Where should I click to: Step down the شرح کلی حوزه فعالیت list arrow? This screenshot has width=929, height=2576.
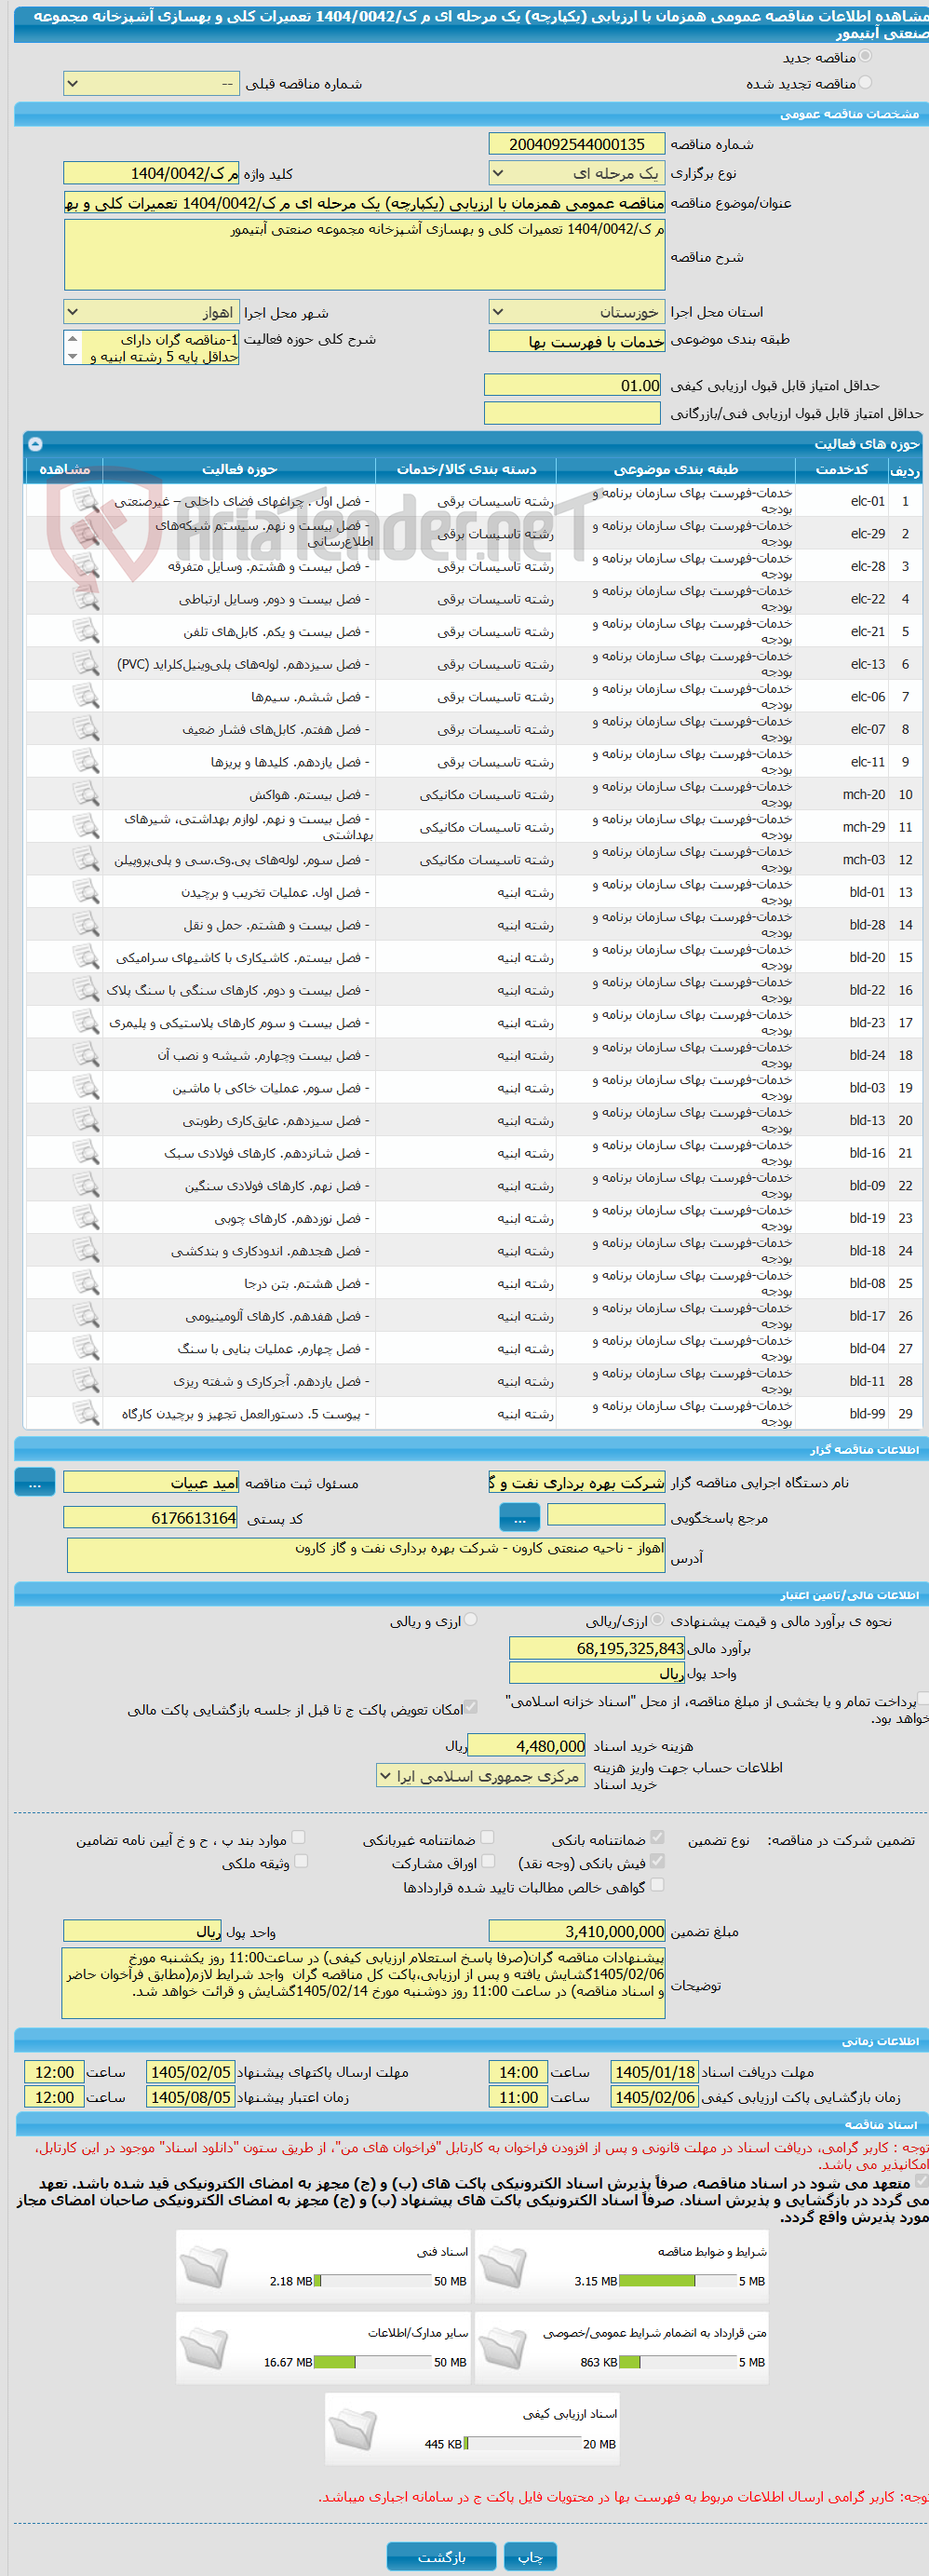click(72, 356)
